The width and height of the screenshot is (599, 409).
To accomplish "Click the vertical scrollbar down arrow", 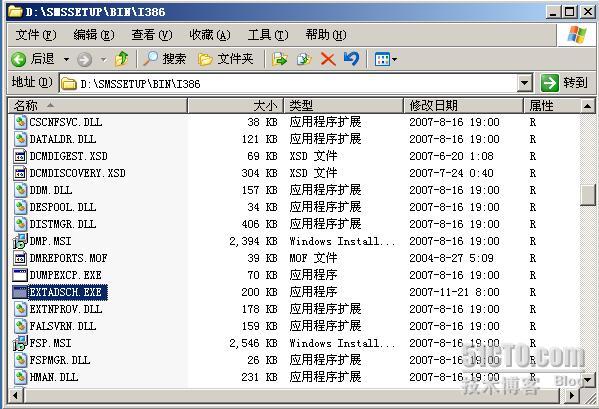I will tap(587, 380).
